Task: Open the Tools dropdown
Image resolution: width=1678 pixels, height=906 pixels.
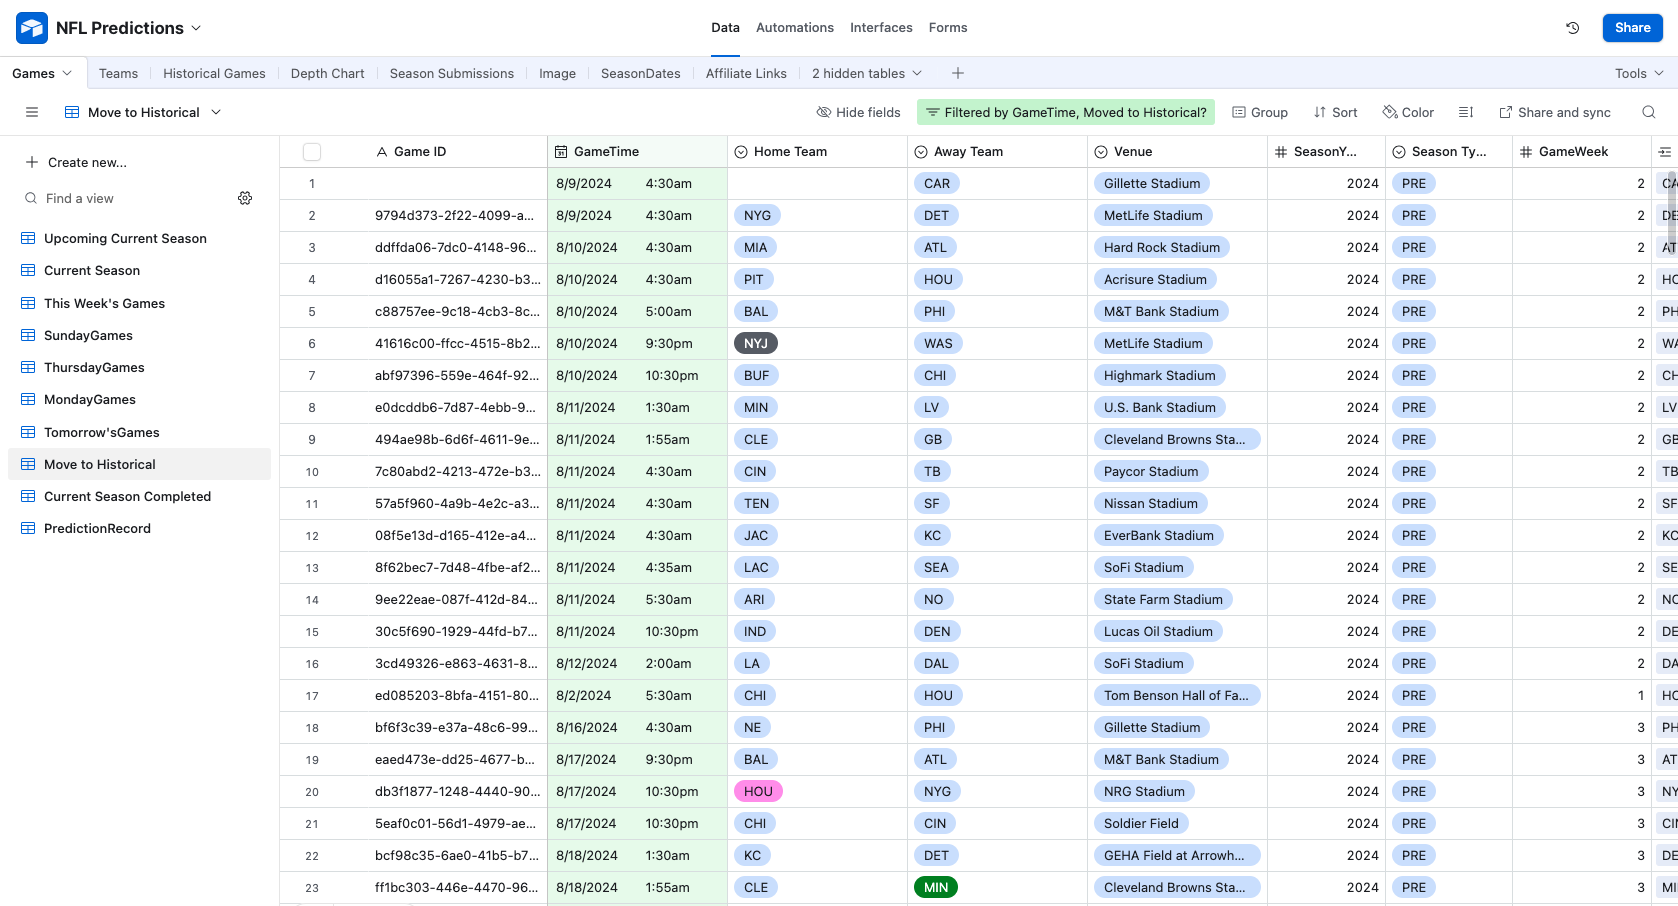Action: pyautogui.click(x=1640, y=73)
